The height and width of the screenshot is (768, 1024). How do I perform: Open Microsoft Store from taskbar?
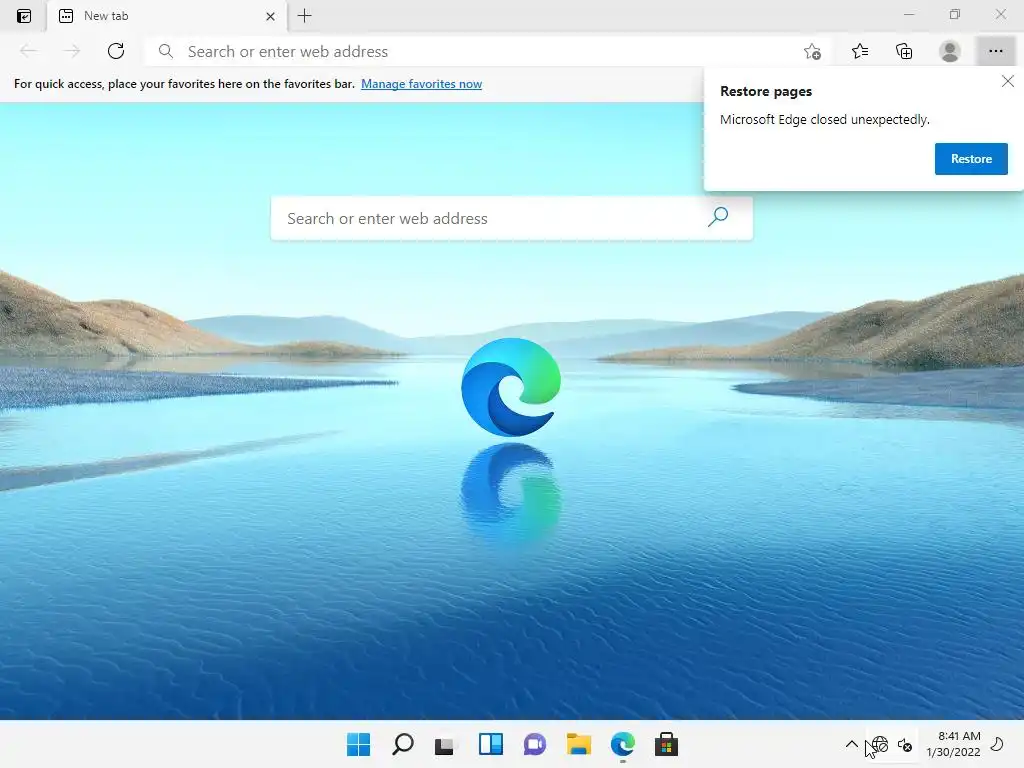pyautogui.click(x=667, y=744)
